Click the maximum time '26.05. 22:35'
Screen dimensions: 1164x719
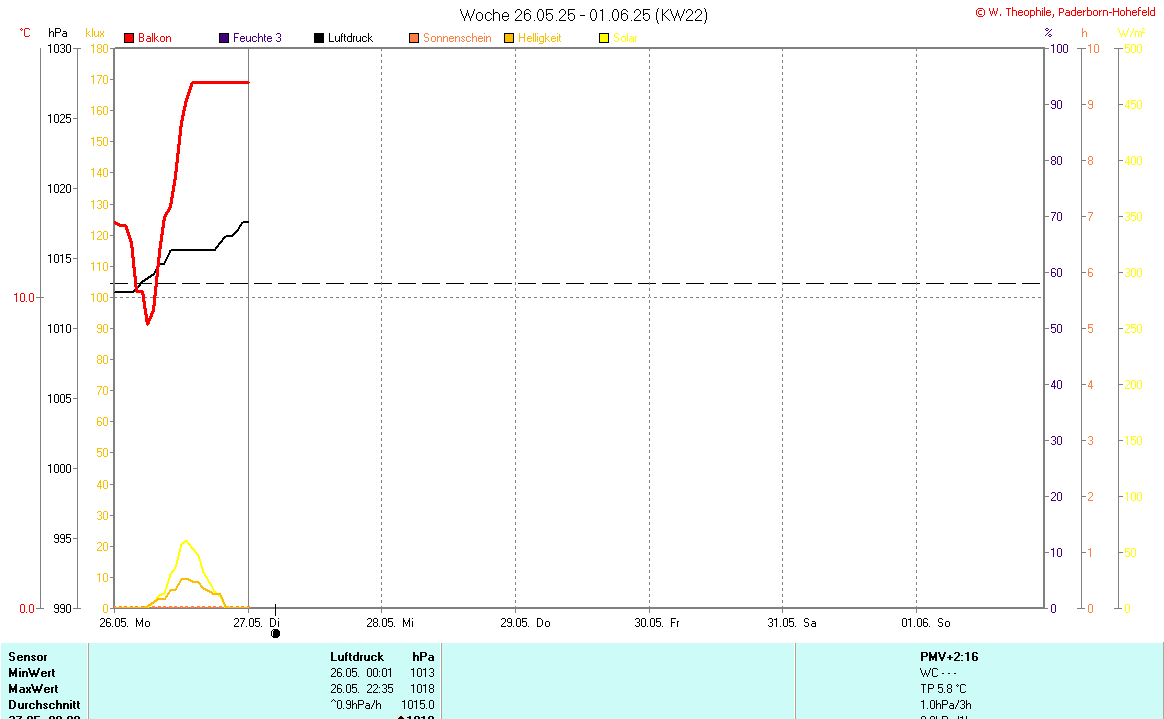click(362, 689)
